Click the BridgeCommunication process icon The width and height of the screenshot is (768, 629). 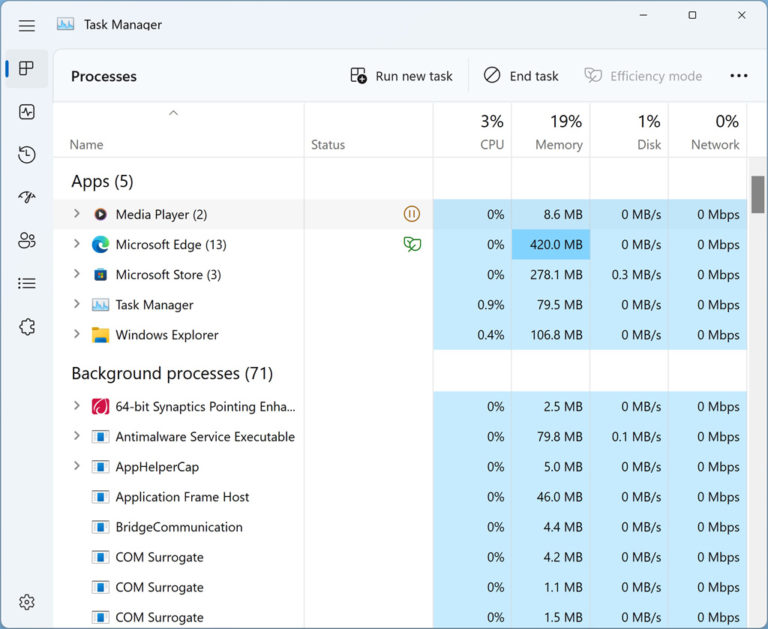pos(100,527)
